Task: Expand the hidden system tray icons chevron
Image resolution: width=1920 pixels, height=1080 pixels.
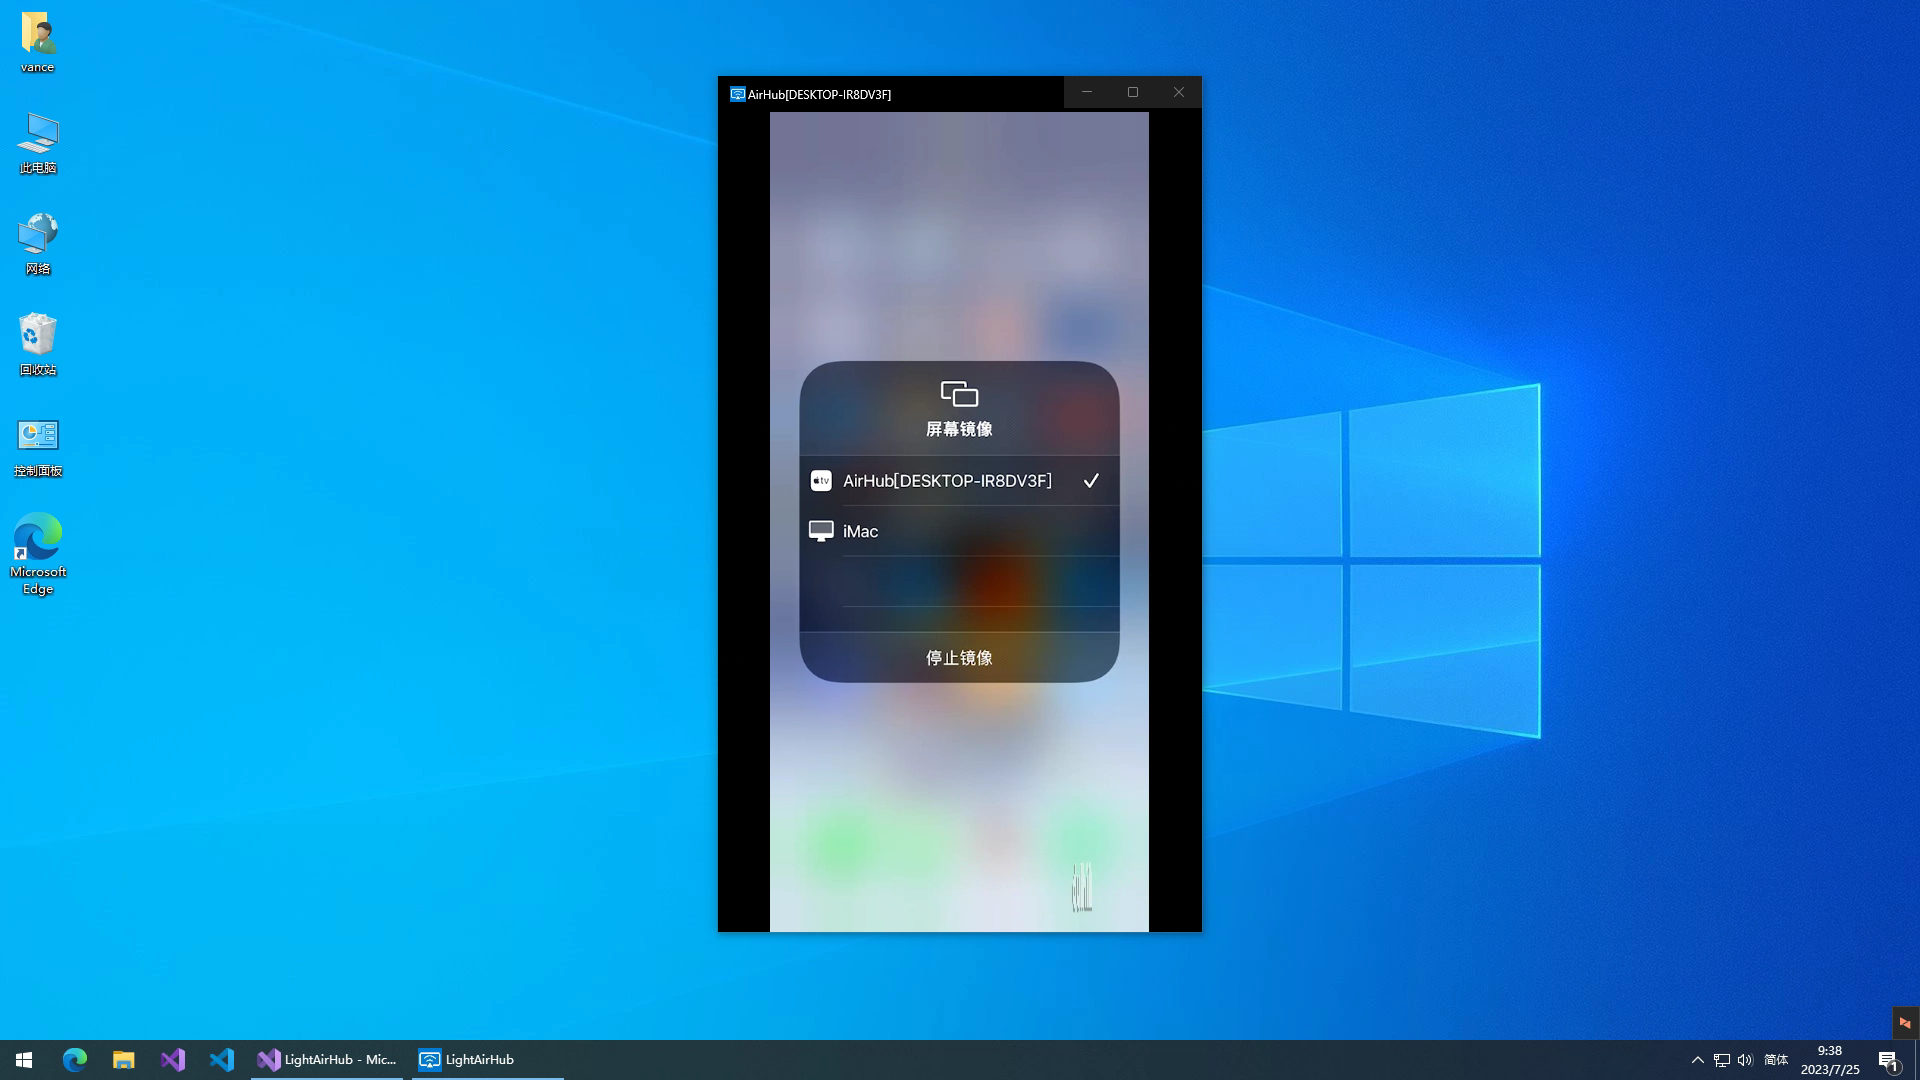Action: 1697,1060
